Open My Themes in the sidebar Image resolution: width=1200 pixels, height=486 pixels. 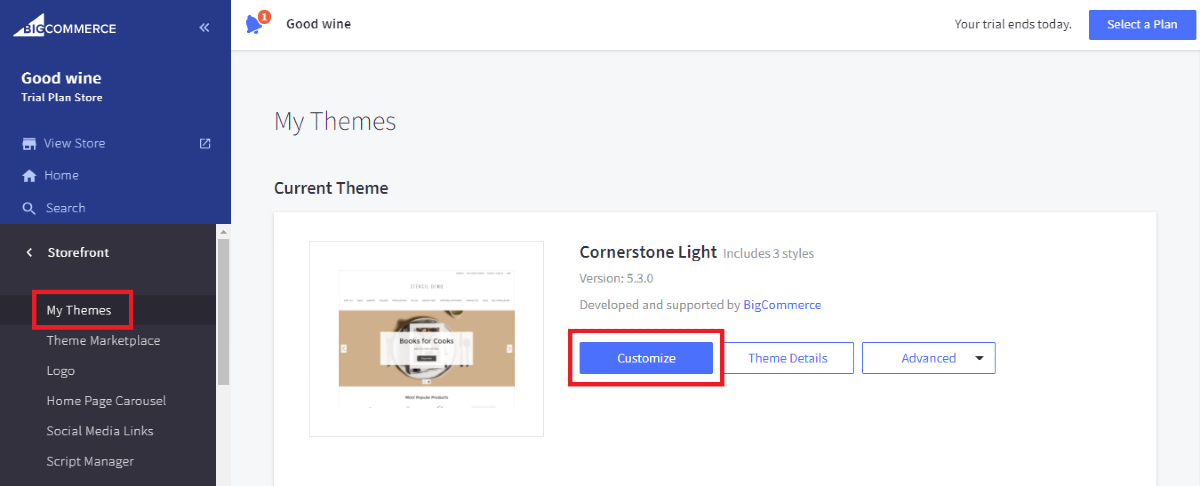78,310
